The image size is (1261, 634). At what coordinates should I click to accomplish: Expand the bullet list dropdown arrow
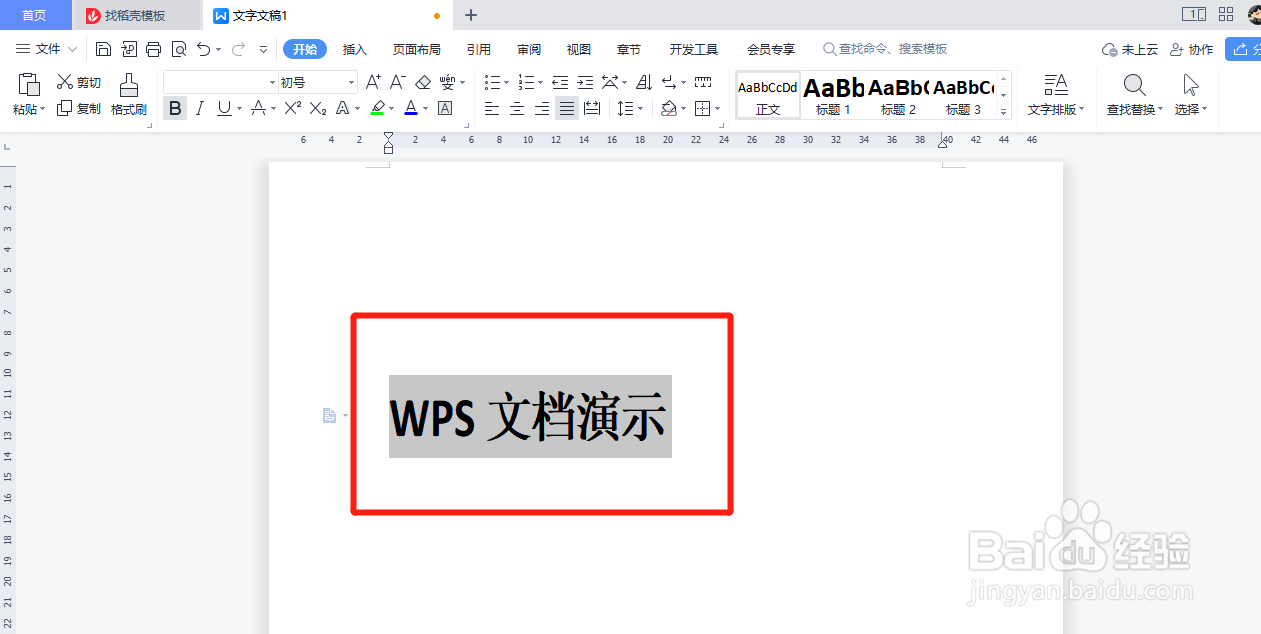[x=506, y=82]
